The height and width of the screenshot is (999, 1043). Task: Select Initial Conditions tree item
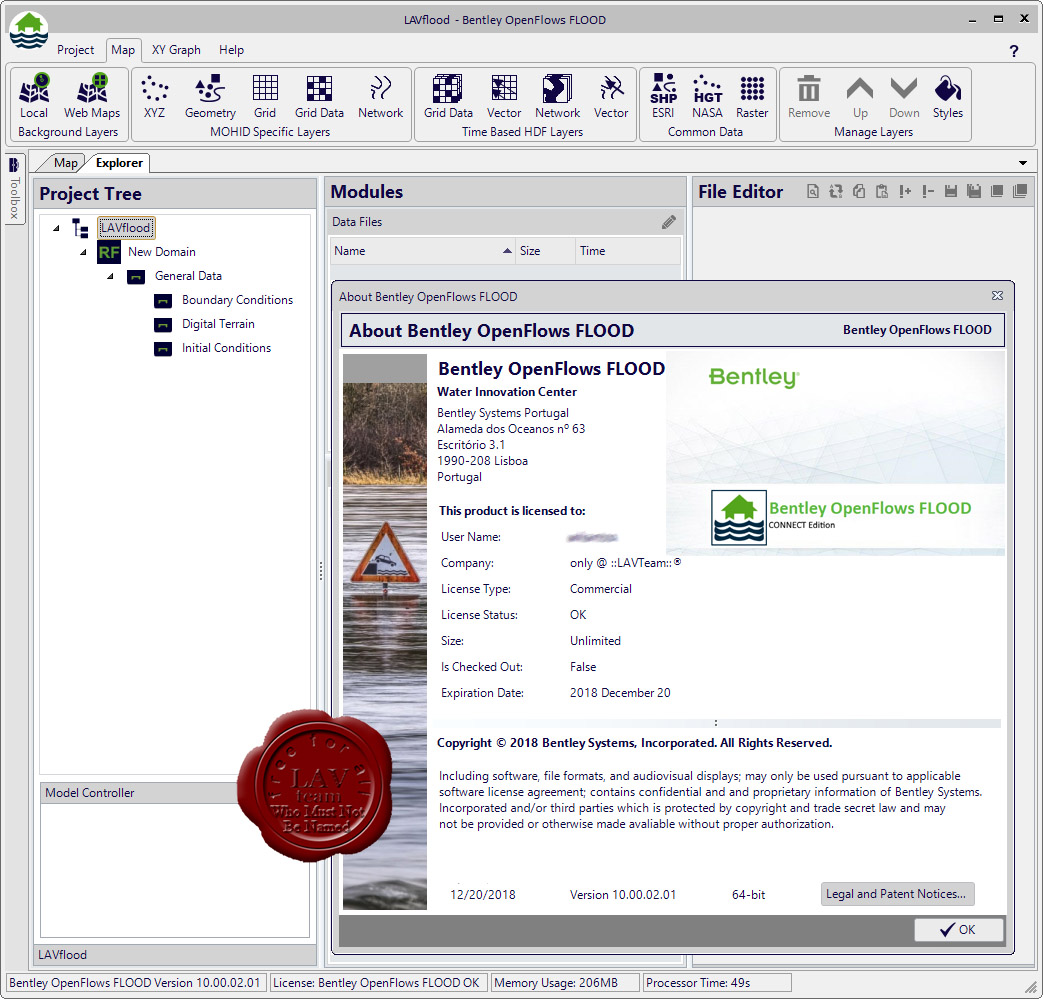[x=226, y=348]
